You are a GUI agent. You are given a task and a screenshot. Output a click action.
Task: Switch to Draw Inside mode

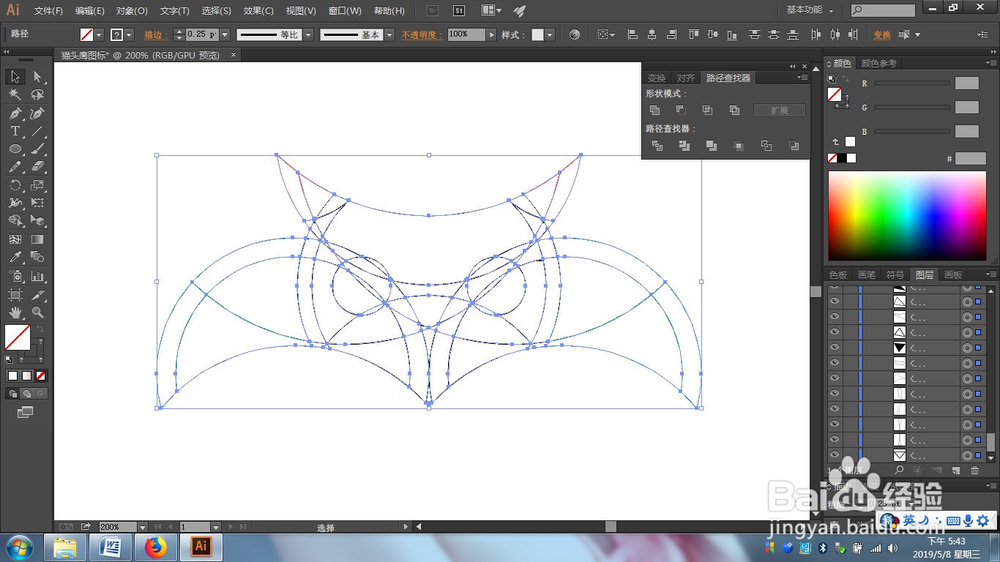[x=40, y=394]
